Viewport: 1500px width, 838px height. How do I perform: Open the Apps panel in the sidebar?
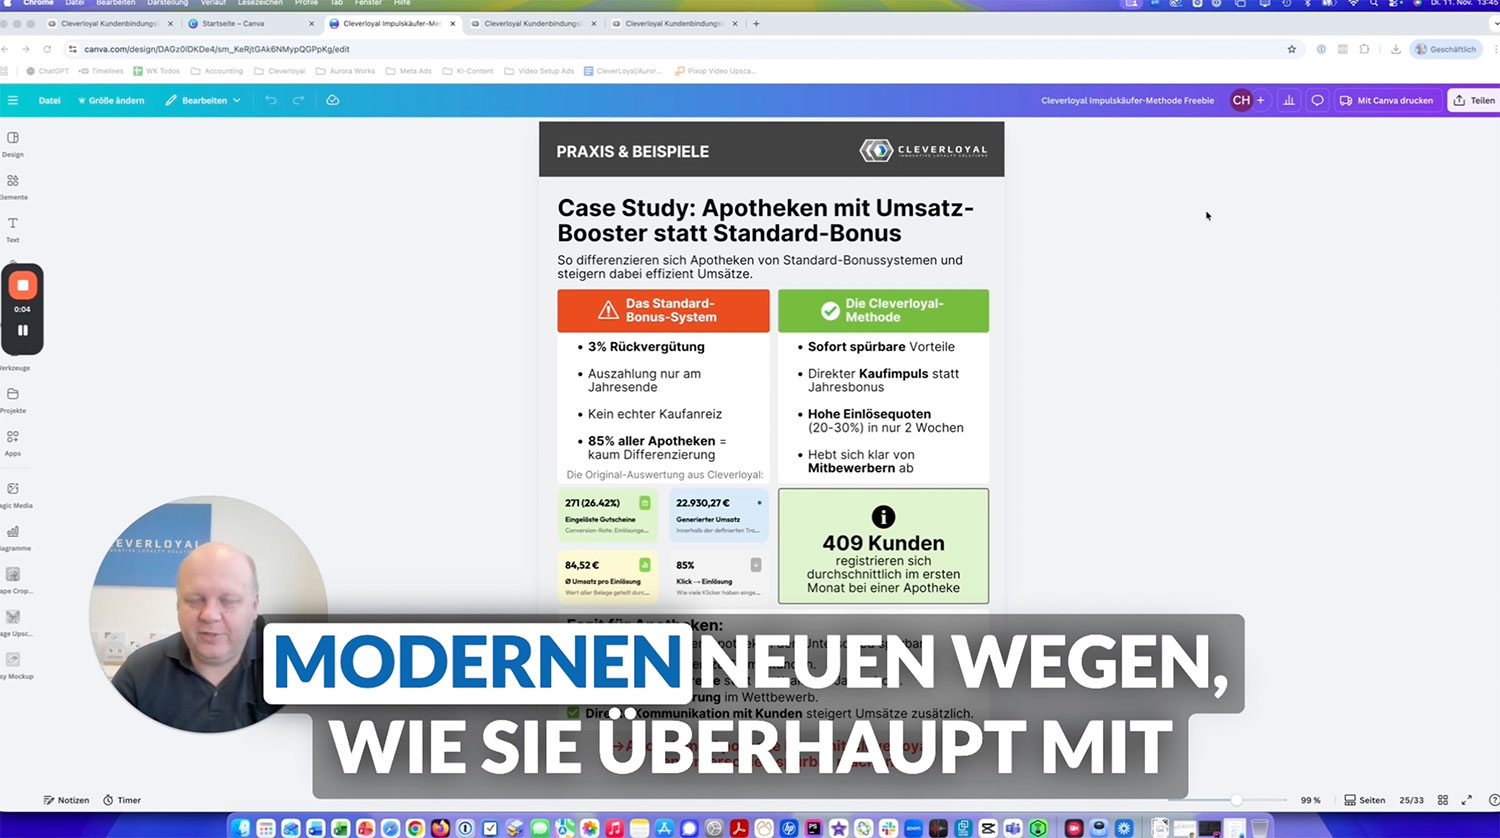point(12,444)
